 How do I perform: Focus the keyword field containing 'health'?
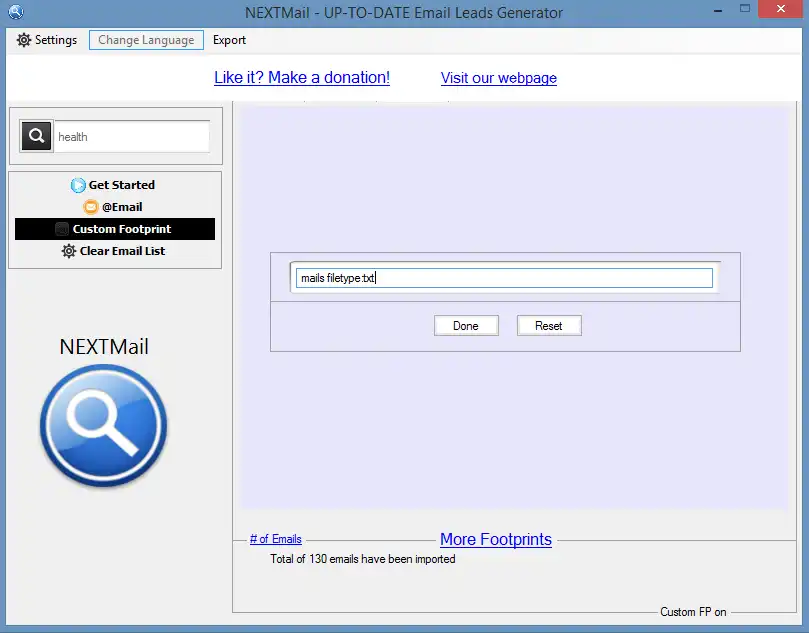132,137
